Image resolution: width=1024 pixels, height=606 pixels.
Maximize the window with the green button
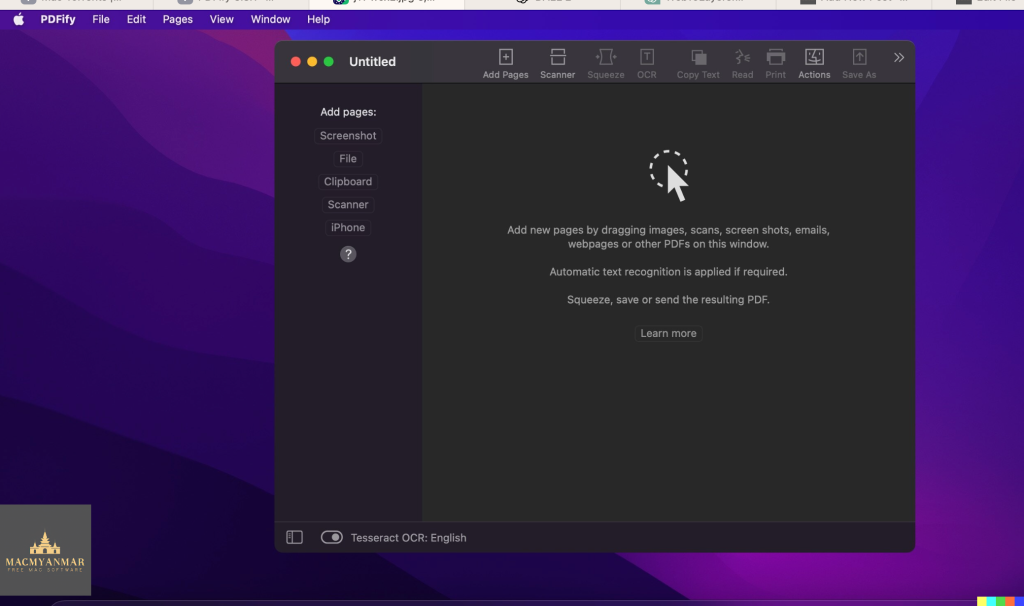tap(328, 61)
